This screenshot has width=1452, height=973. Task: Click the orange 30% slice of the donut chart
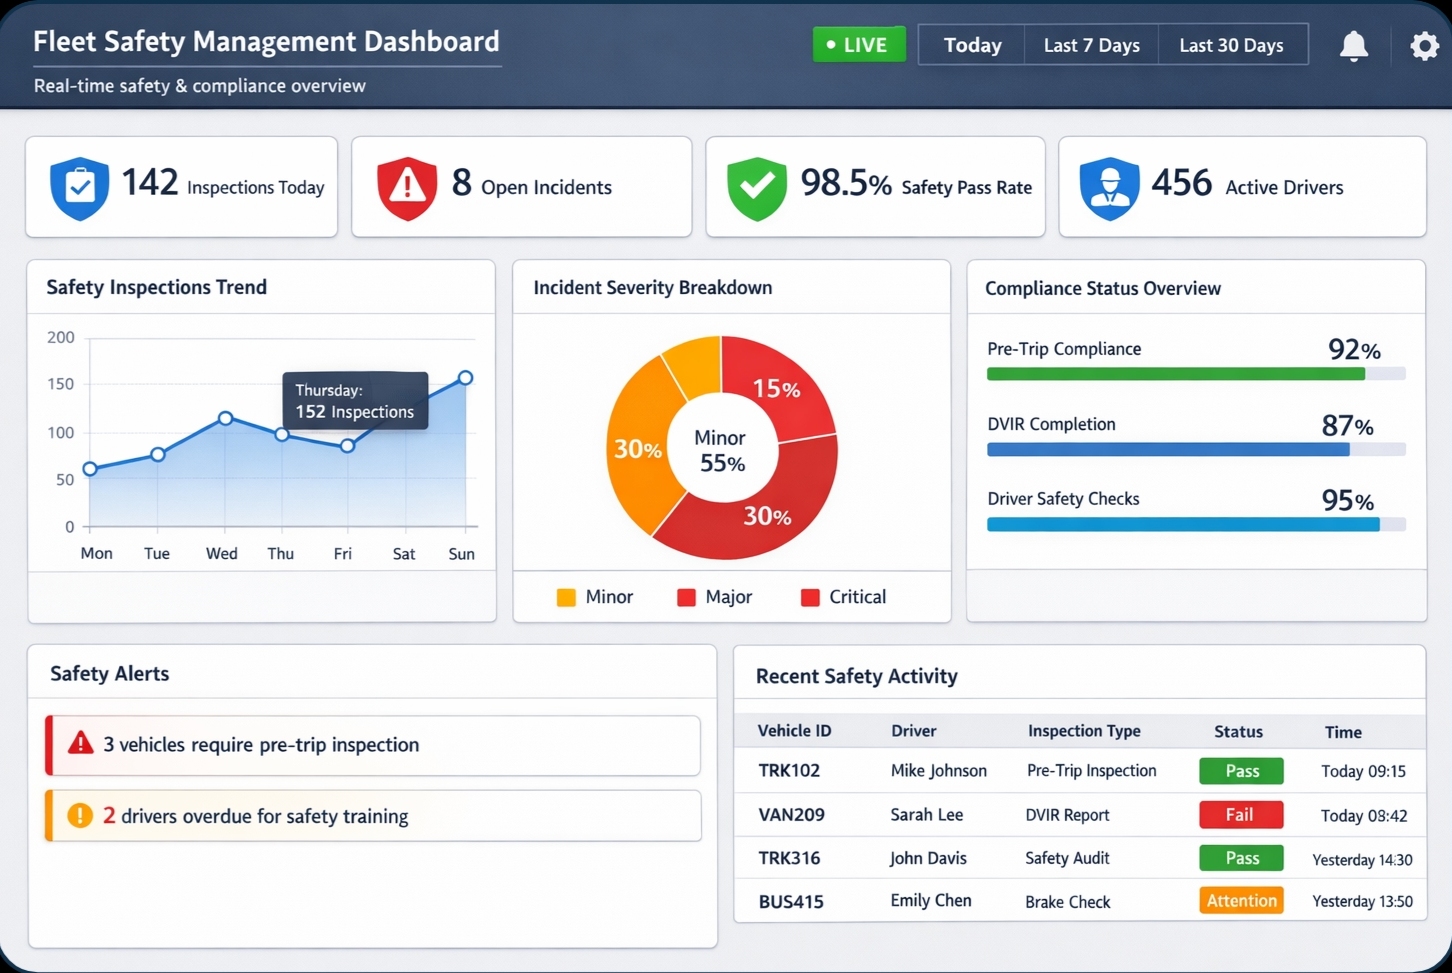(x=635, y=449)
